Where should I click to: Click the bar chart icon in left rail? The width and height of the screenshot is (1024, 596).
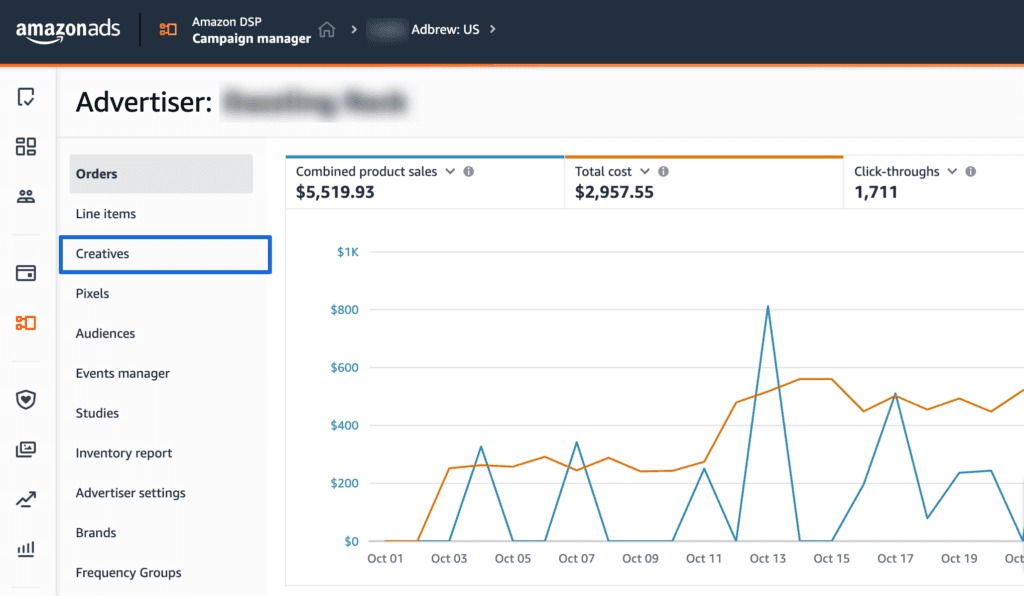pyautogui.click(x=26, y=549)
